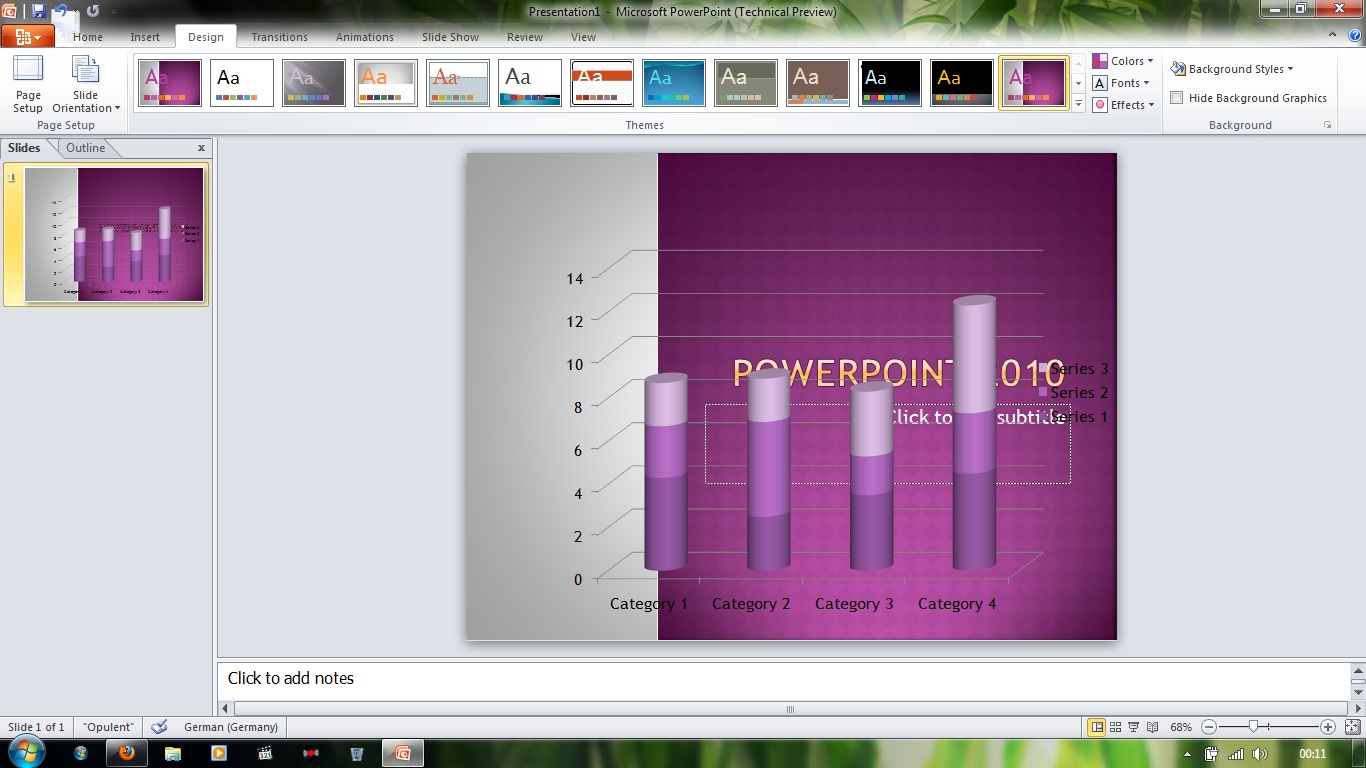
Task: Zoom in with the plus button
Action: click(x=1328, y=727)
